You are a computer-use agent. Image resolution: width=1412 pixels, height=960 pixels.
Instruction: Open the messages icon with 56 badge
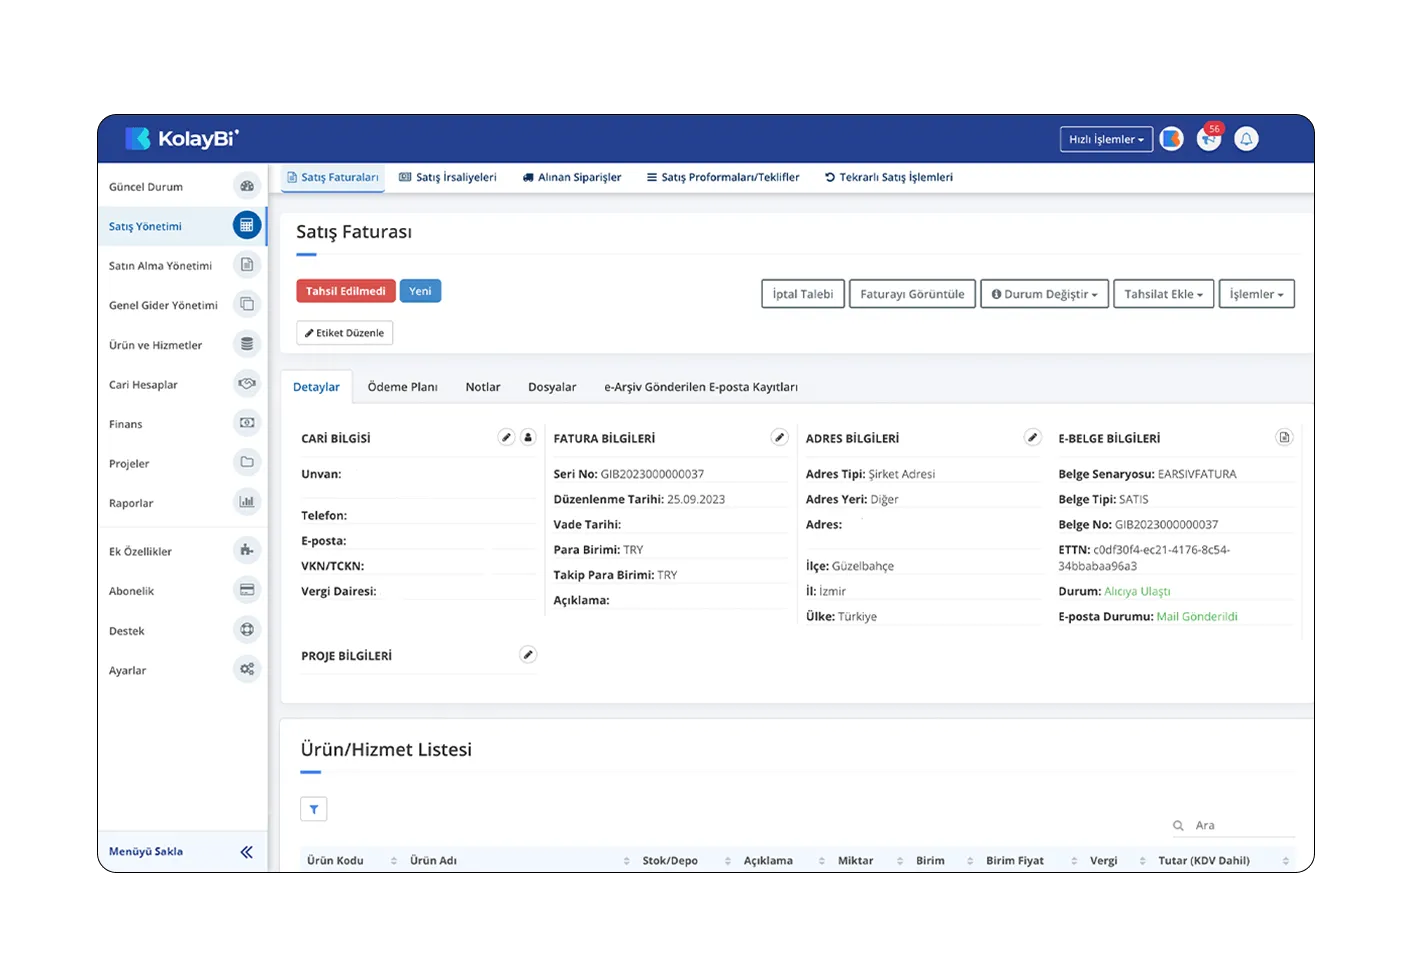coord(1209,139)
